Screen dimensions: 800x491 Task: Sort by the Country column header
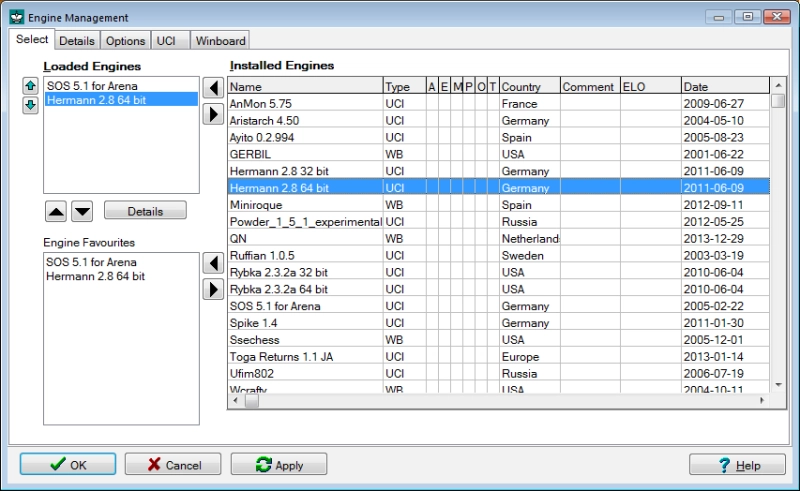coord(530,86)
